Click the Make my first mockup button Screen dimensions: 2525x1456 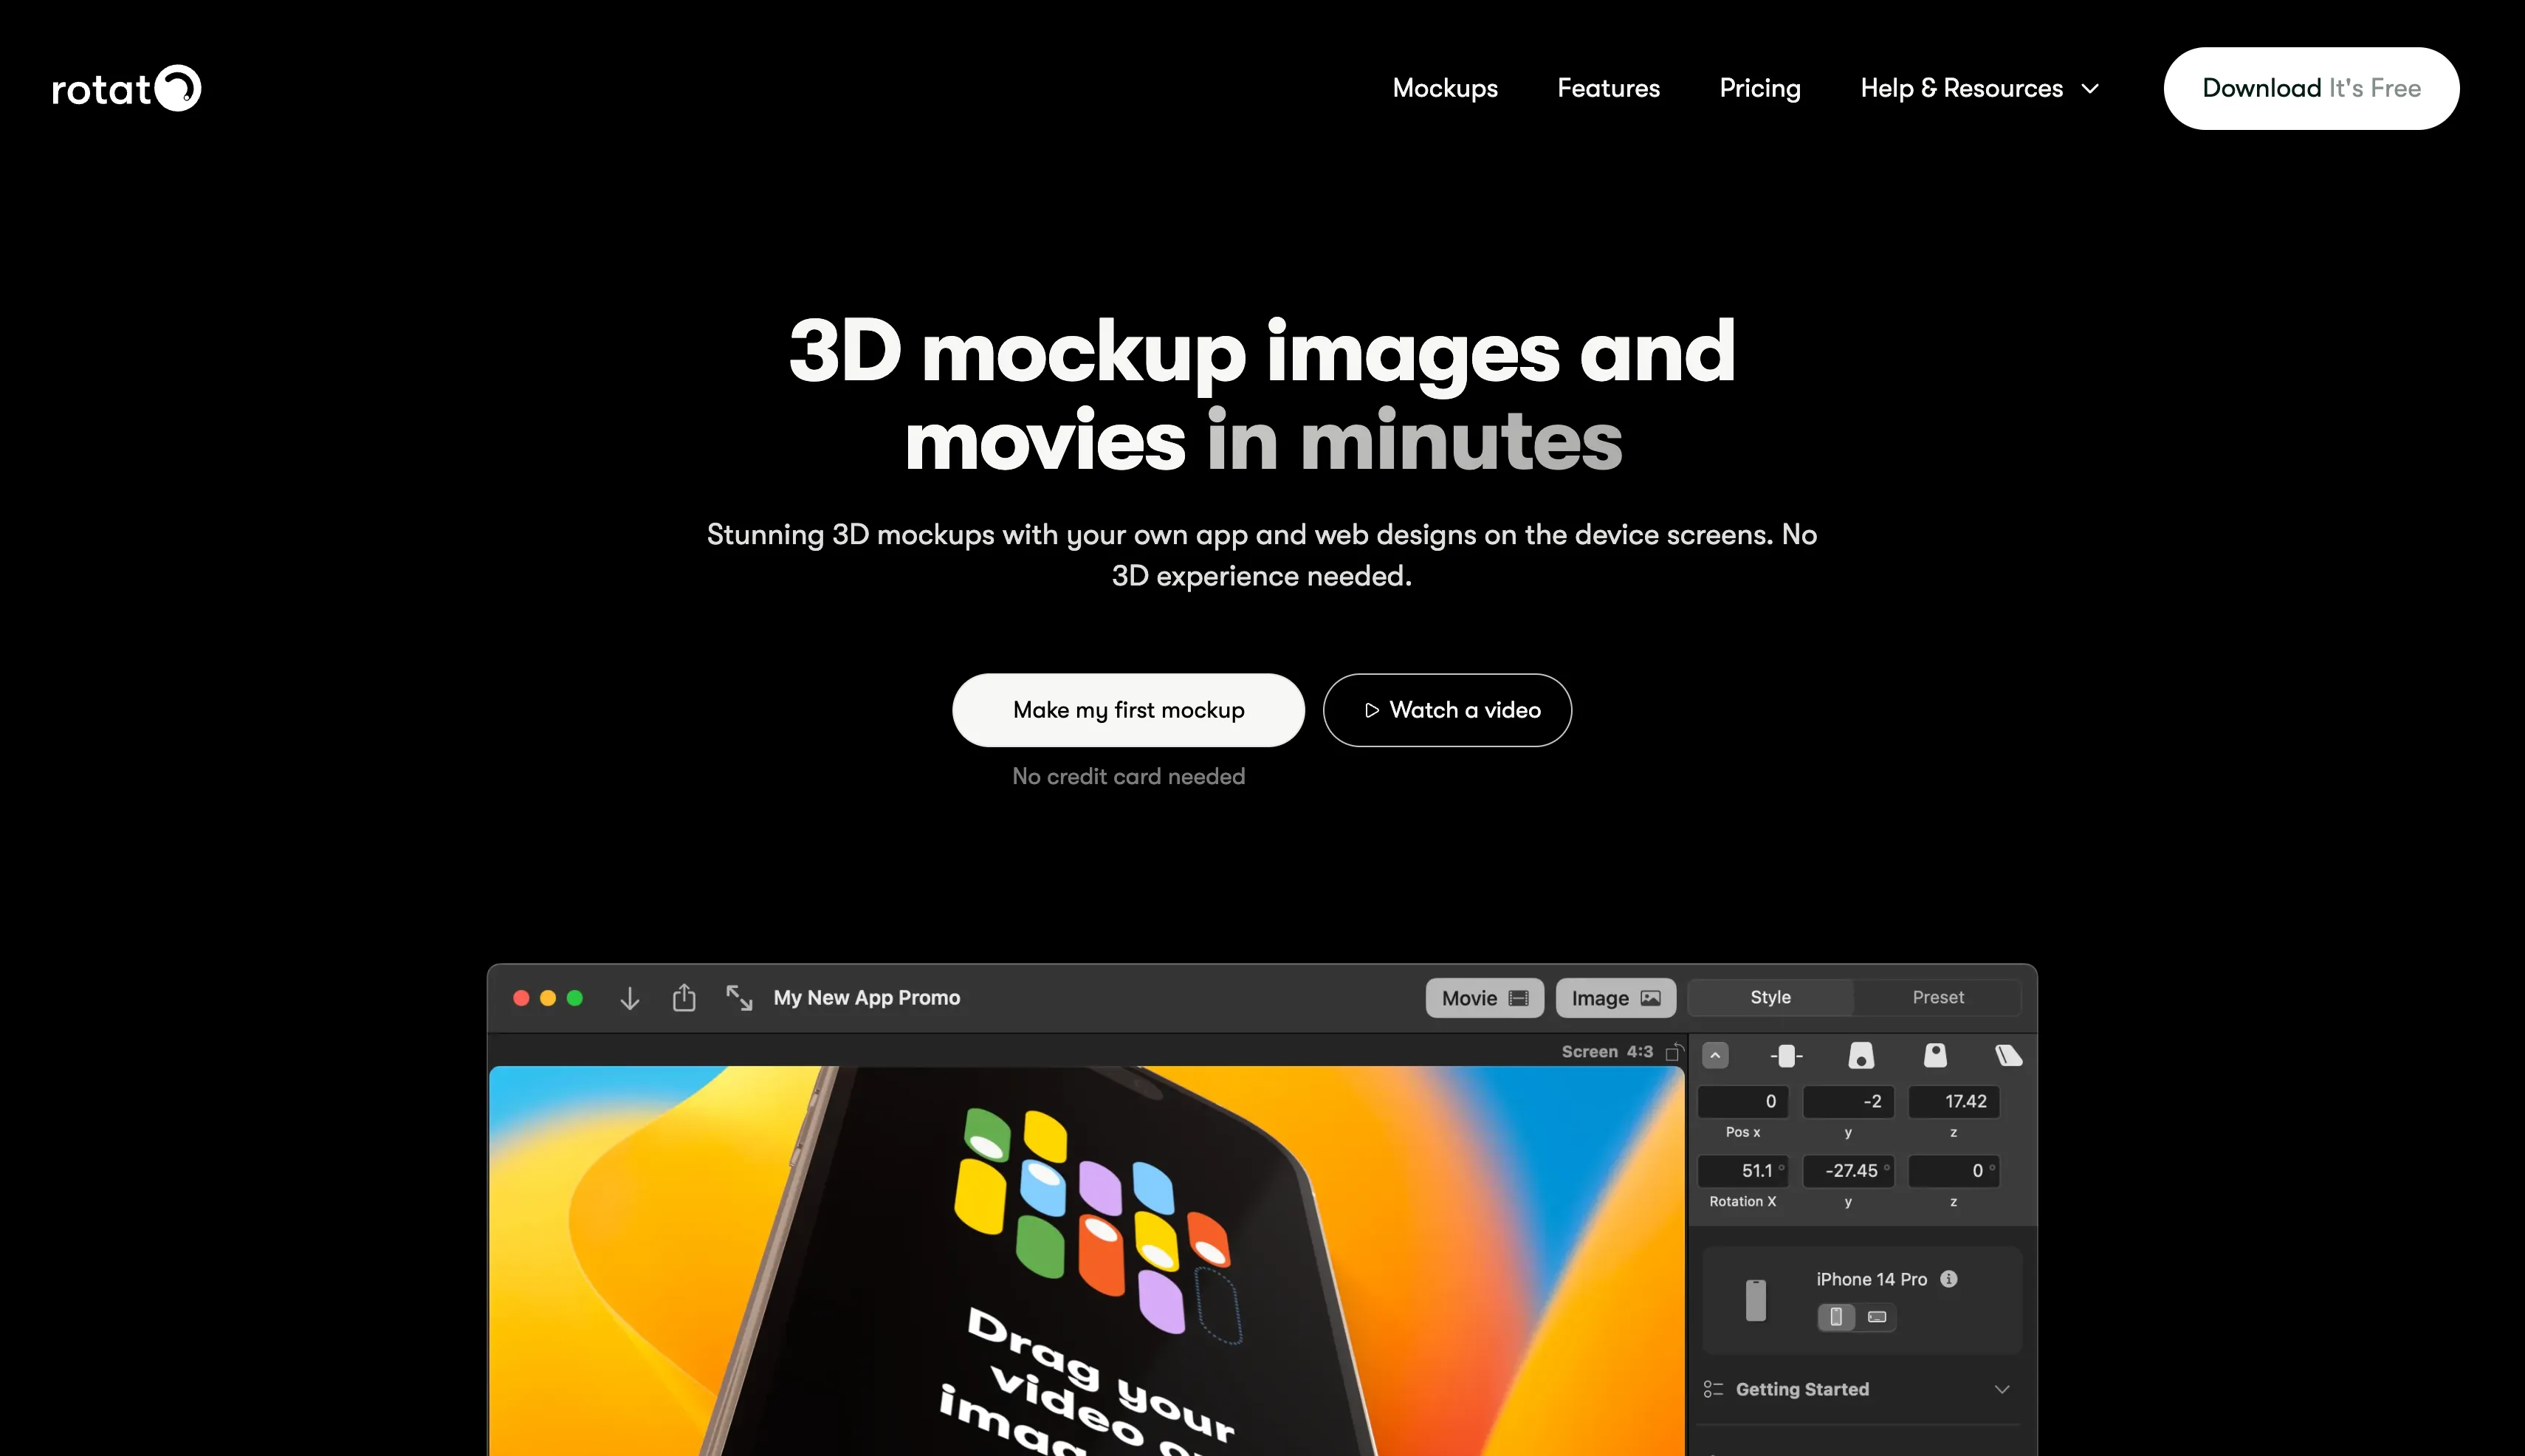click(1128, 710)
